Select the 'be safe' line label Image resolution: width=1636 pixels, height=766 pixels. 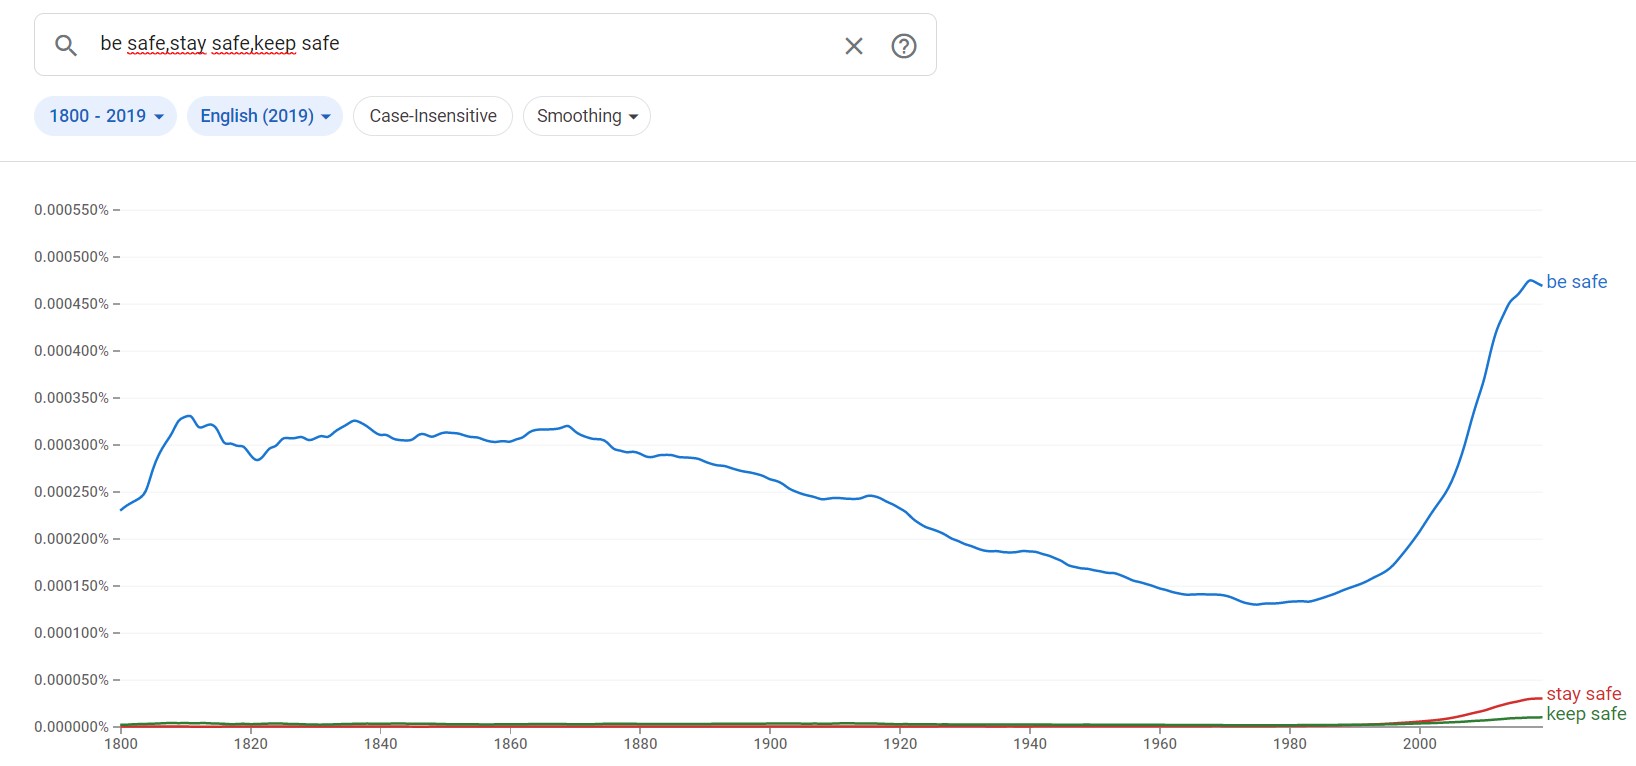tap(1576, 282)
